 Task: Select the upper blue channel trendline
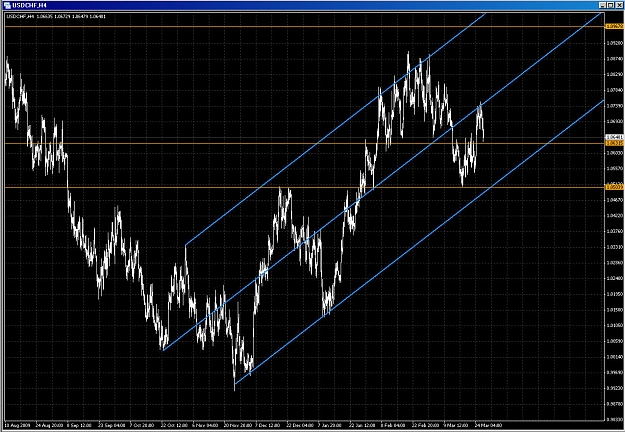point(335,130)
